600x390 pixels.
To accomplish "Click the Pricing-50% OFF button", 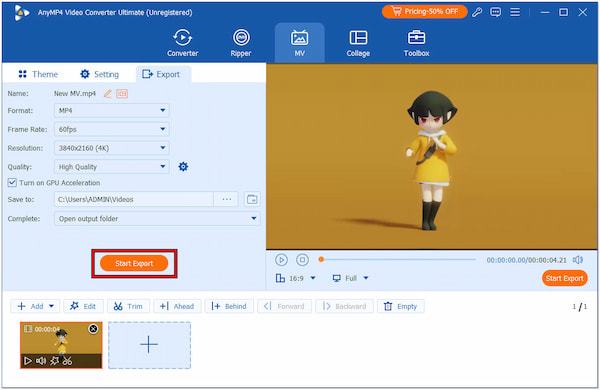I will click(424, 11).
